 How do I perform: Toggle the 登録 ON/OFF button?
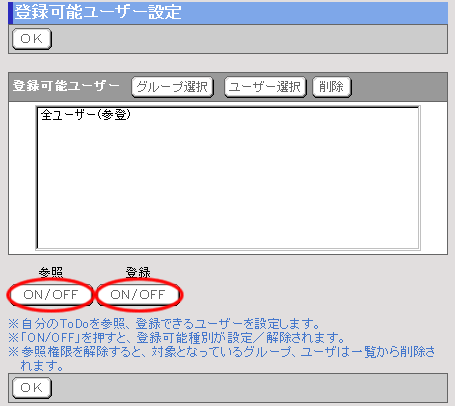click(138, 295)
